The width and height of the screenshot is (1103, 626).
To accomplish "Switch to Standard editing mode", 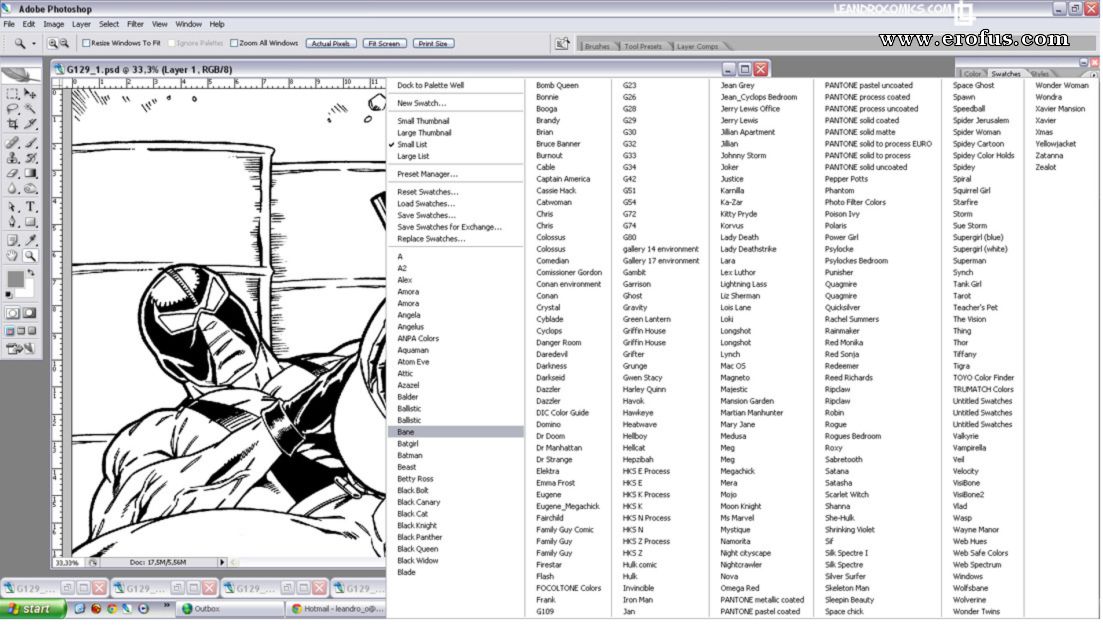I will [13, 313].
